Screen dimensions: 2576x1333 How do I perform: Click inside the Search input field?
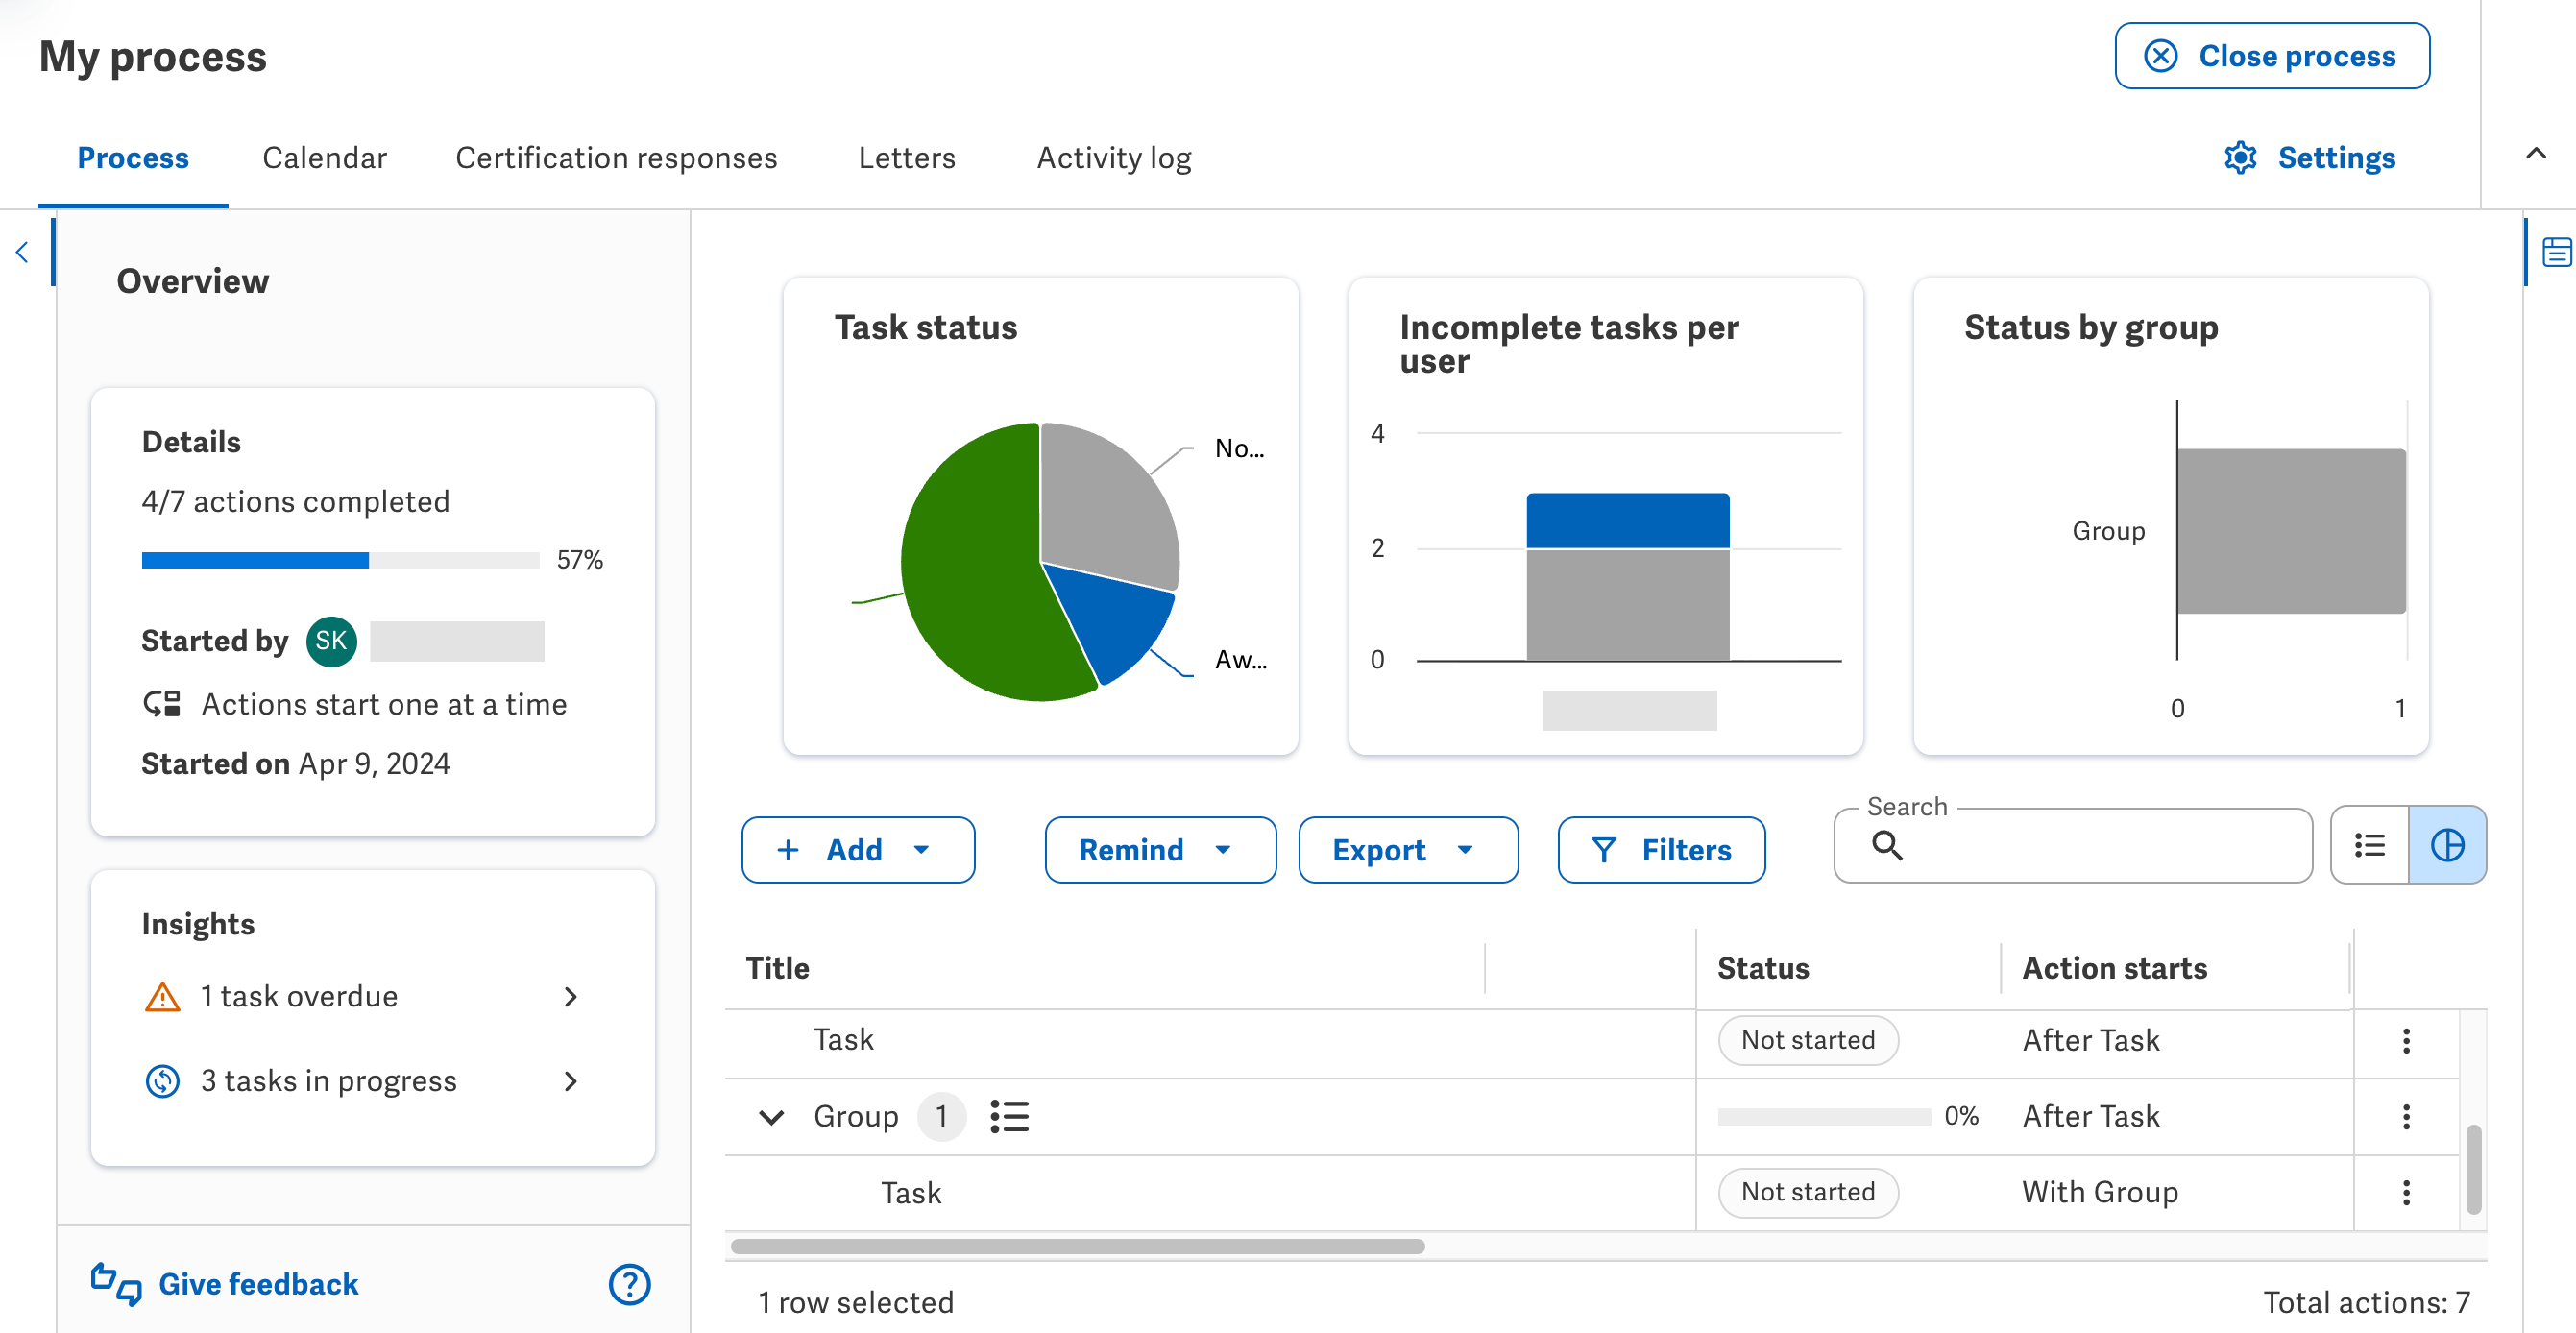point(2073,846)
